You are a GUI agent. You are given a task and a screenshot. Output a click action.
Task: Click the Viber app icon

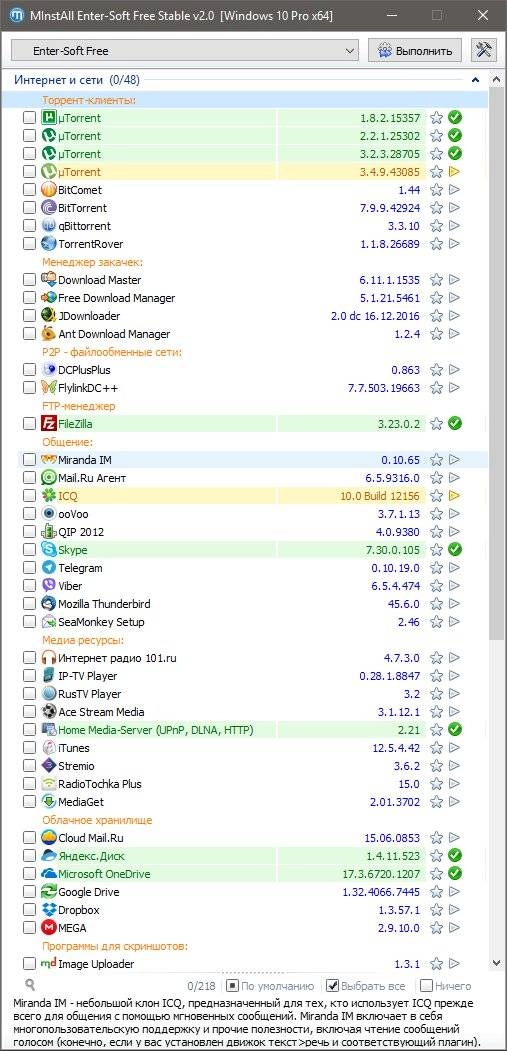[48, 586]
